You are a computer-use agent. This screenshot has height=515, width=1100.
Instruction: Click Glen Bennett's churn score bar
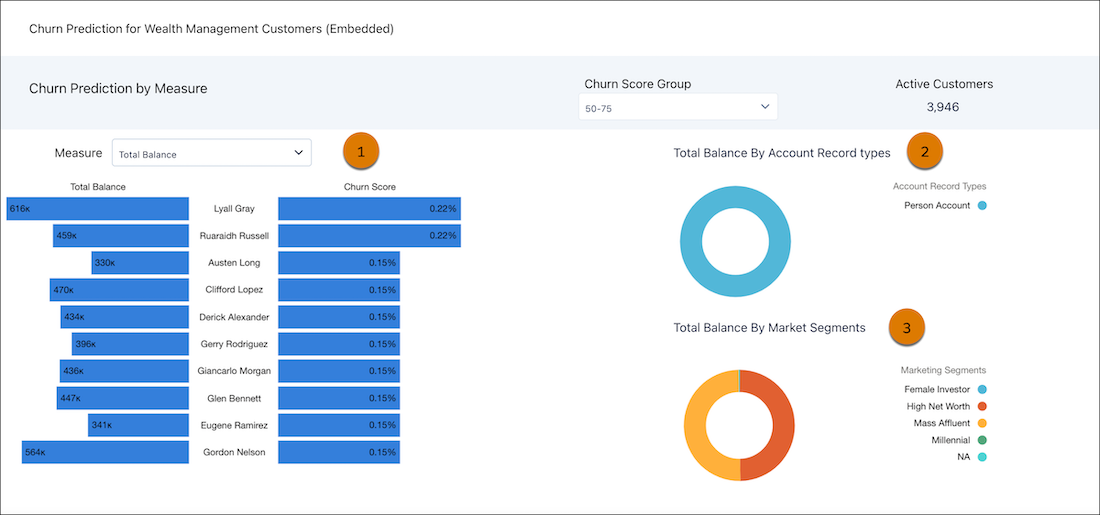point(339,398)
